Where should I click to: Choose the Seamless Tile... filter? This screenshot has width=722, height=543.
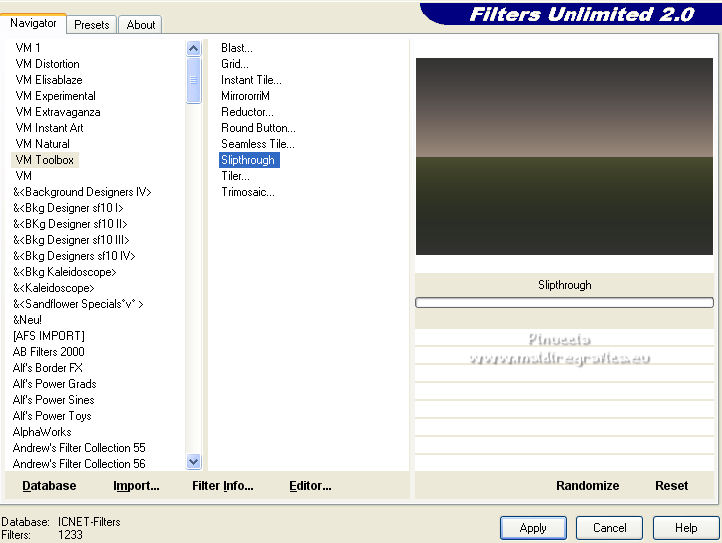[x=258, y=144]
